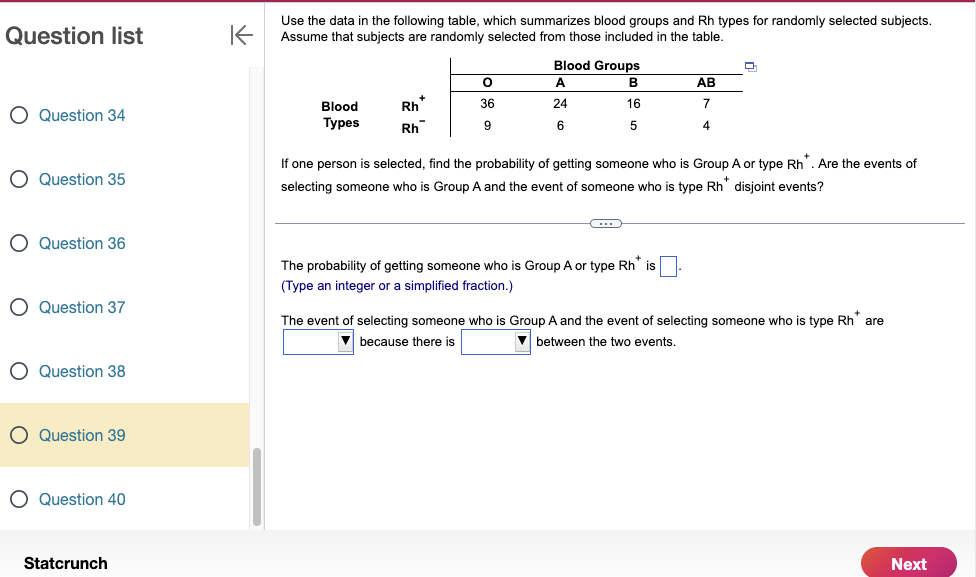Collapse the Question list panel
The width and height of the screenshot is (976, 577).
[x=240, y=35]
